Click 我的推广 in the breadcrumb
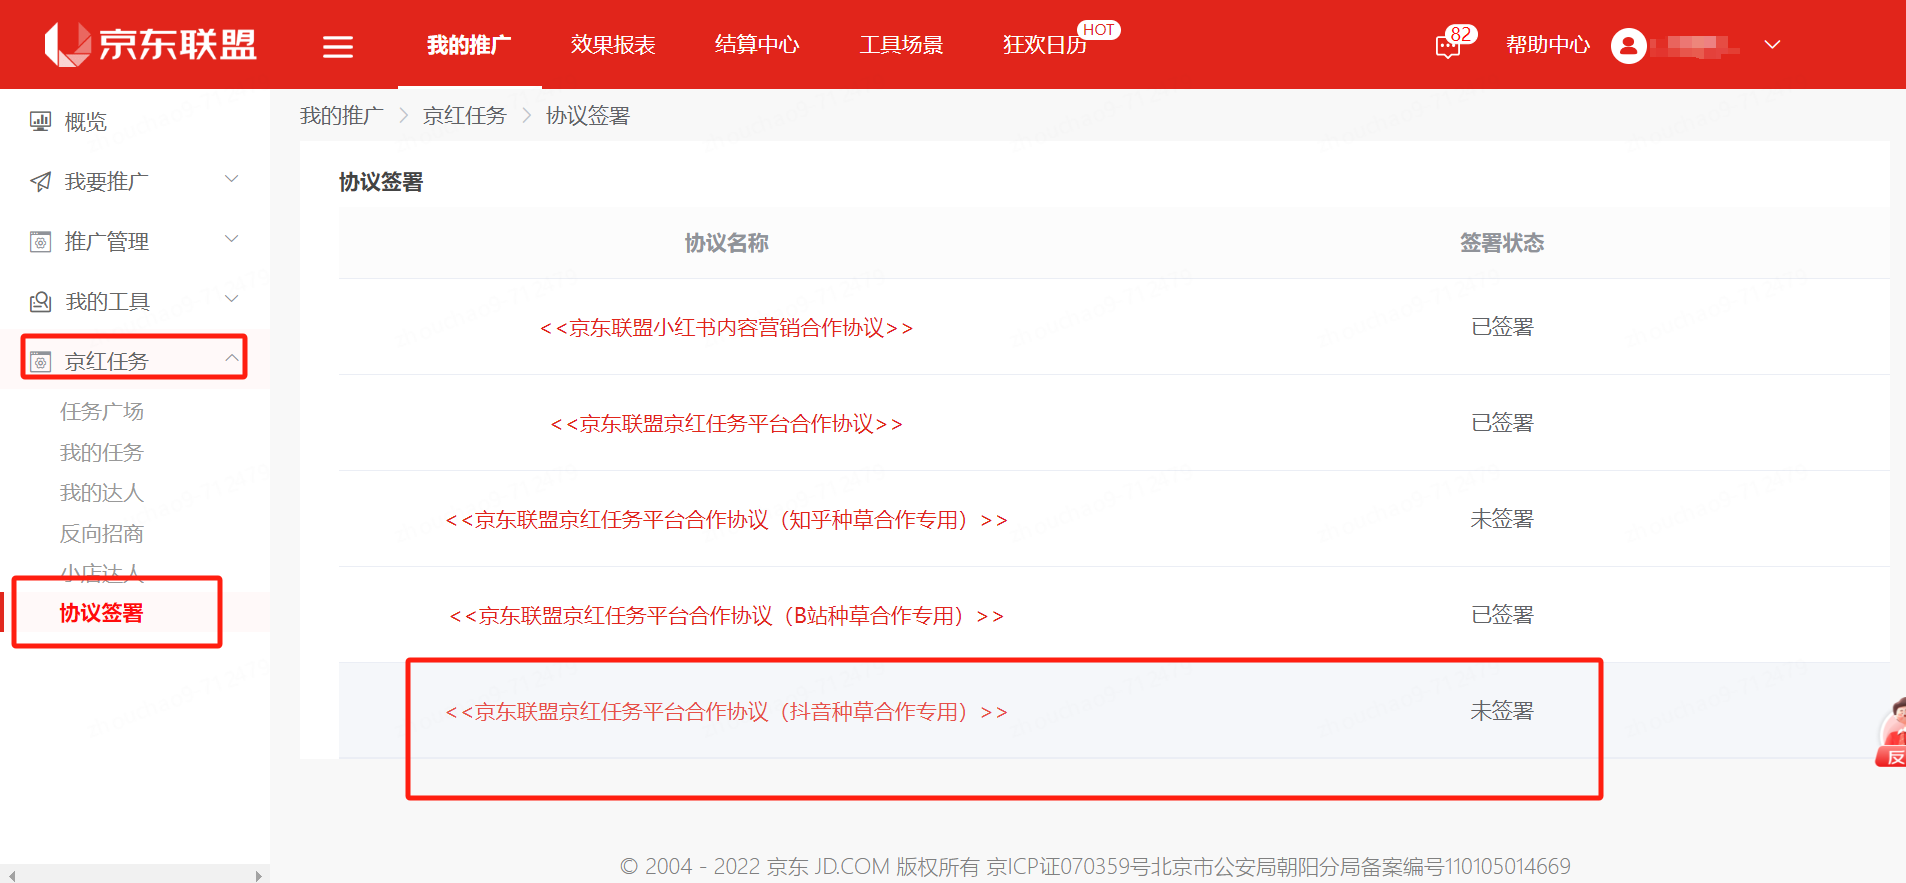This screenshot has width=1906, height=883. 341,116
